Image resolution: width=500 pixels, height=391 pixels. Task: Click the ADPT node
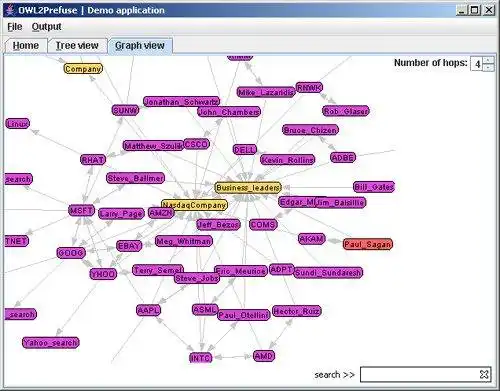[282, 269]
